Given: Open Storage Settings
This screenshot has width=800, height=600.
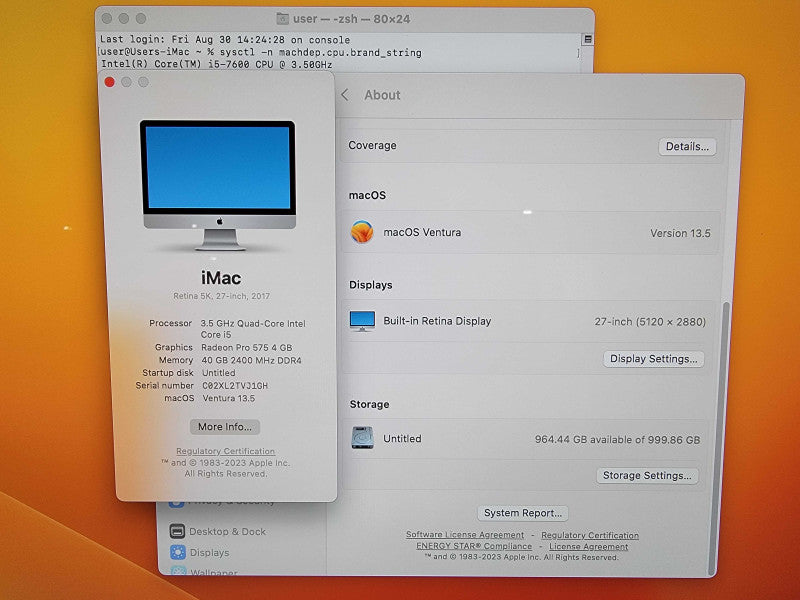Looking at the screenshot, I should pos(647,476).
